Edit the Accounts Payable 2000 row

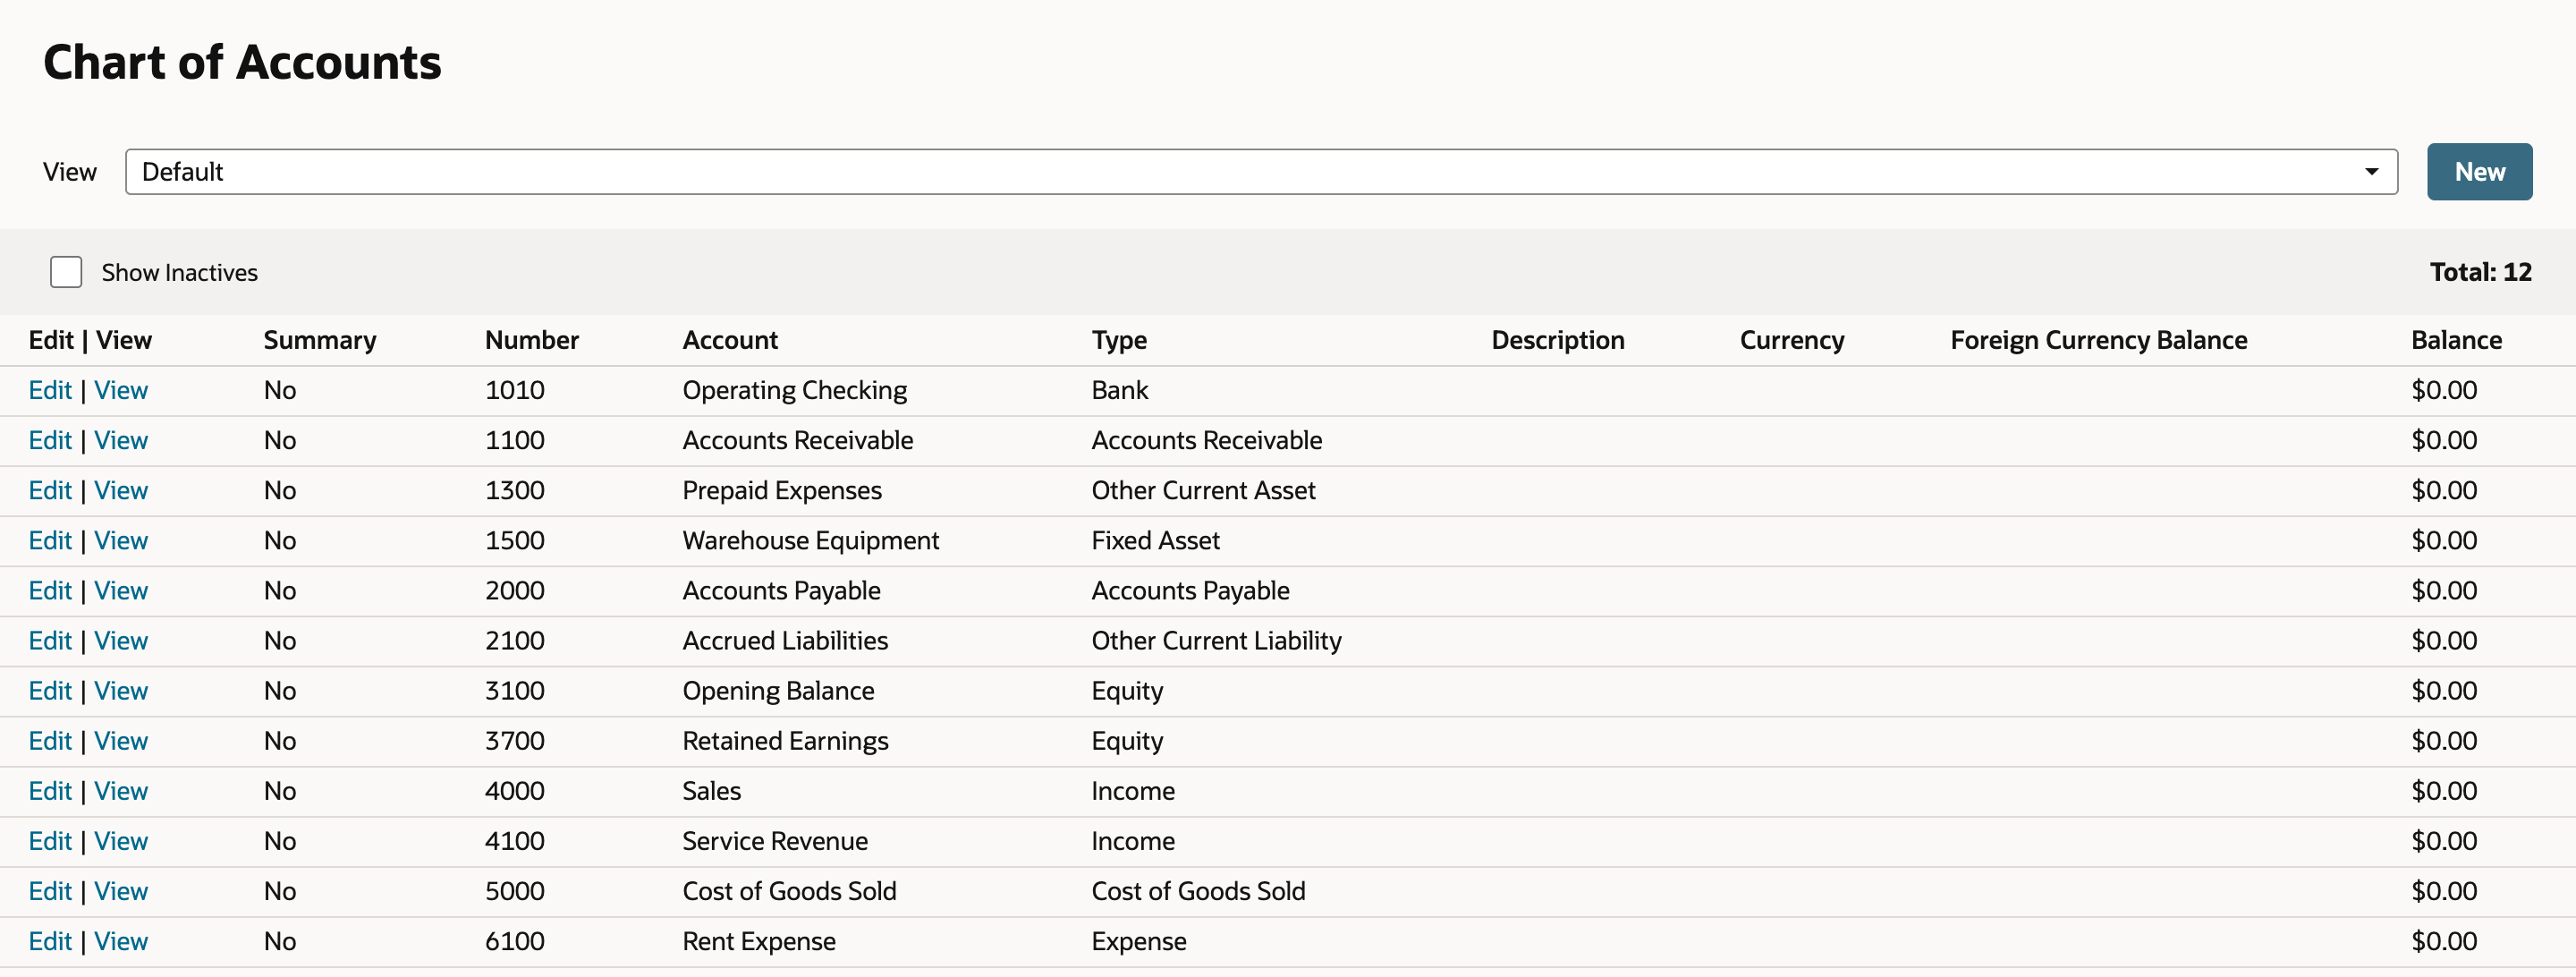[x=50, y=590]
